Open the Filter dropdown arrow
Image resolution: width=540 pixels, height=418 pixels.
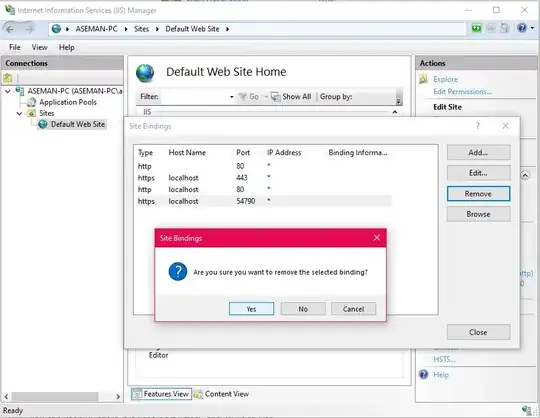click(x=231, y=97)
